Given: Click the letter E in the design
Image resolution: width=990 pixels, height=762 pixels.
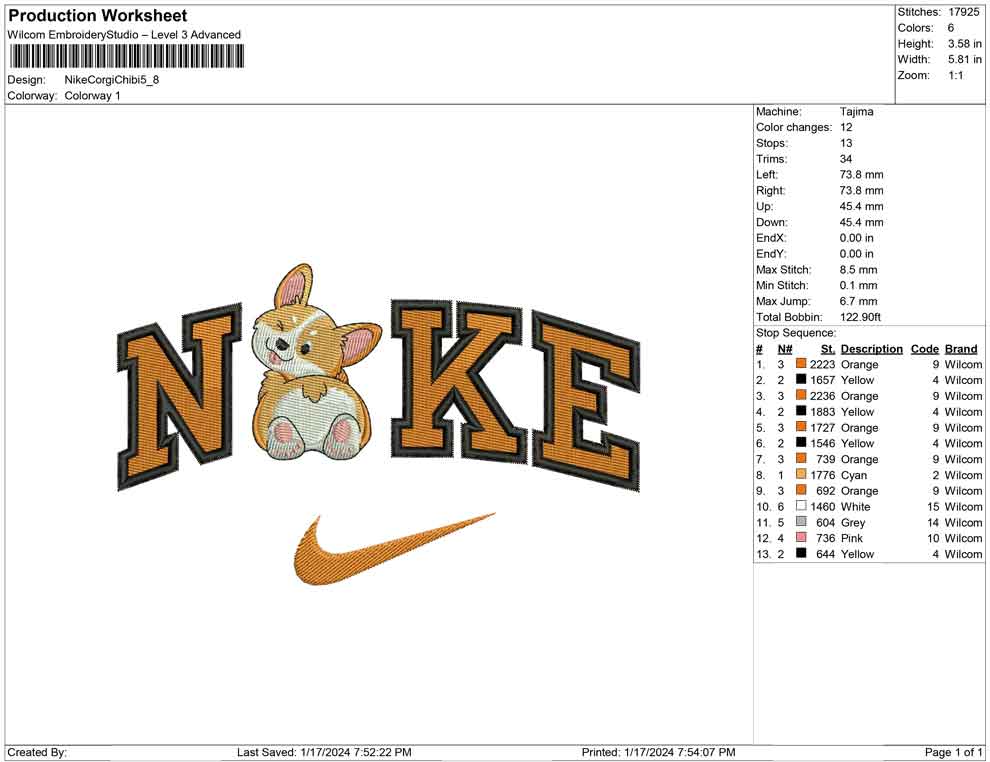Looking at the screenshot, I should (587, 401).
